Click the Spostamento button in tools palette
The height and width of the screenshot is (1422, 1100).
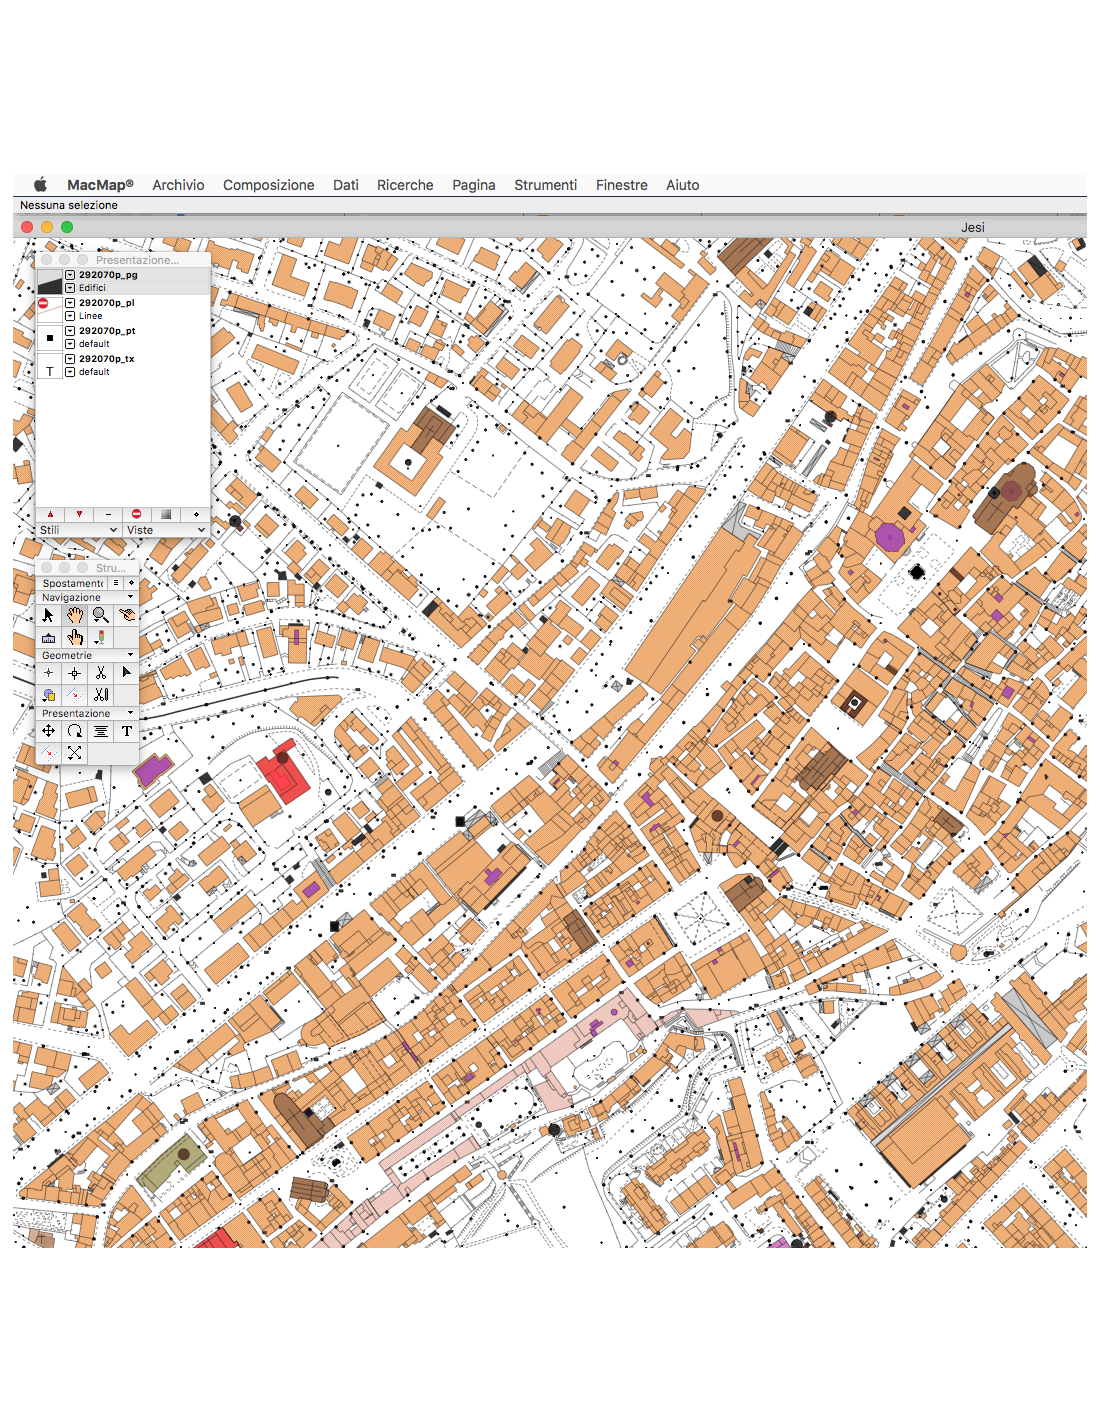72,583
